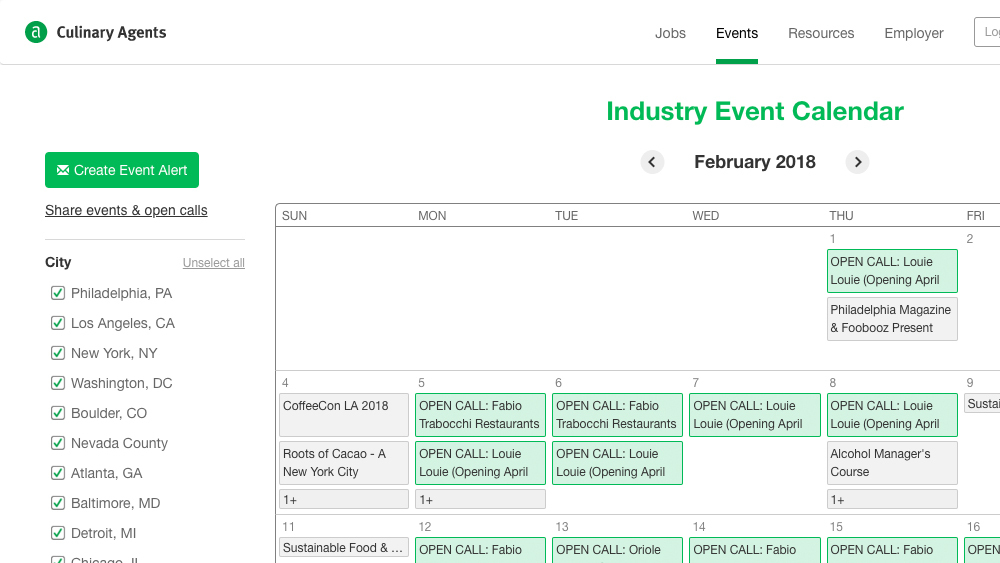Uncheck New York, NY city filter
Screen dimensions: 1000x563
[x=58, y=353]
